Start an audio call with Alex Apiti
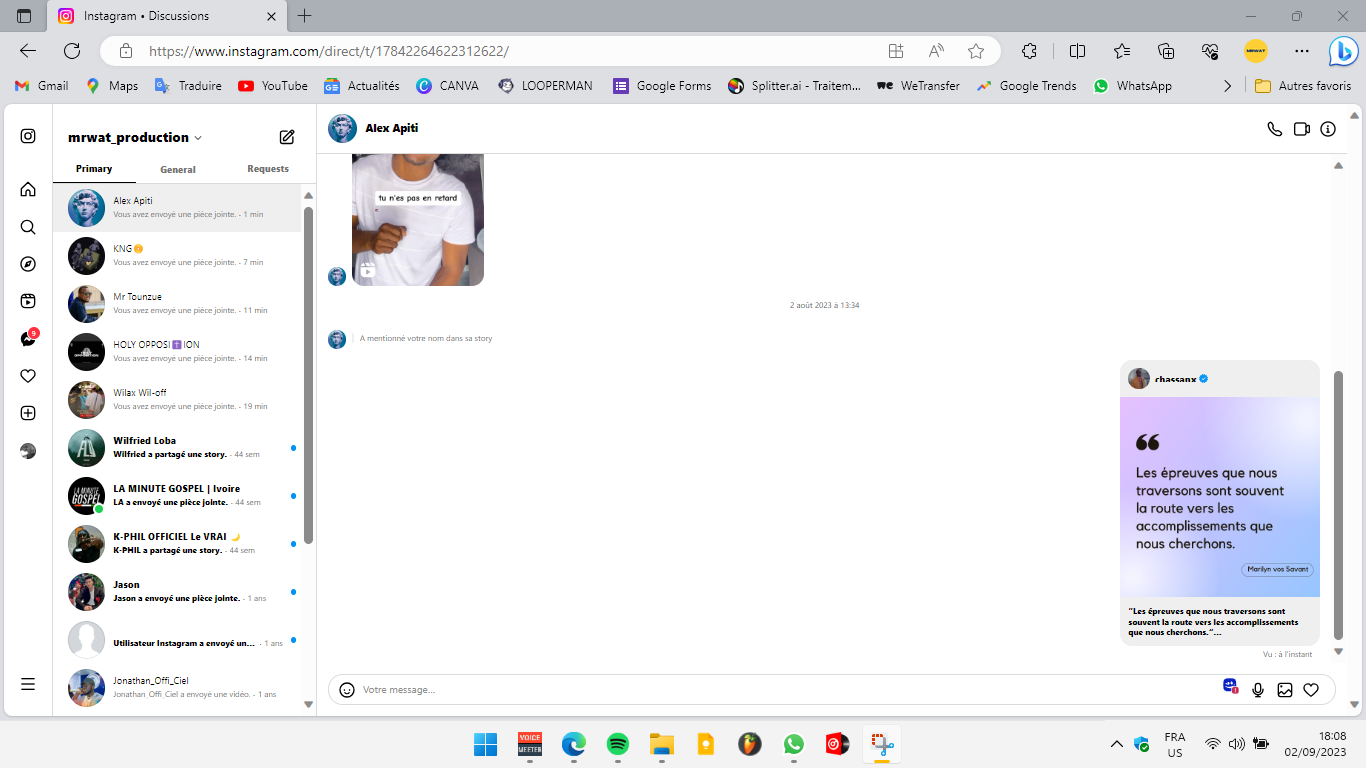This screenshot has width=1366, height=768. point(1274,129)
